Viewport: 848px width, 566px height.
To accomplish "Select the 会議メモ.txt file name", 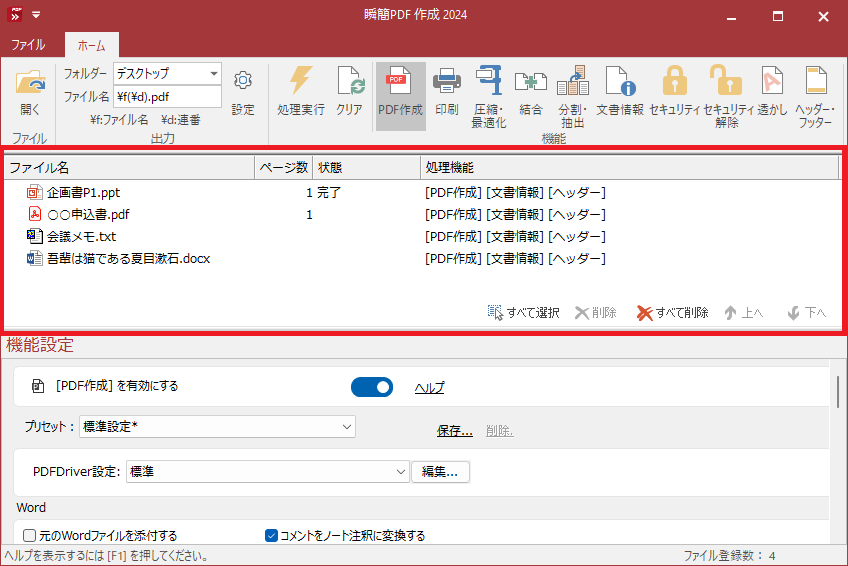I will coord(81,237).
